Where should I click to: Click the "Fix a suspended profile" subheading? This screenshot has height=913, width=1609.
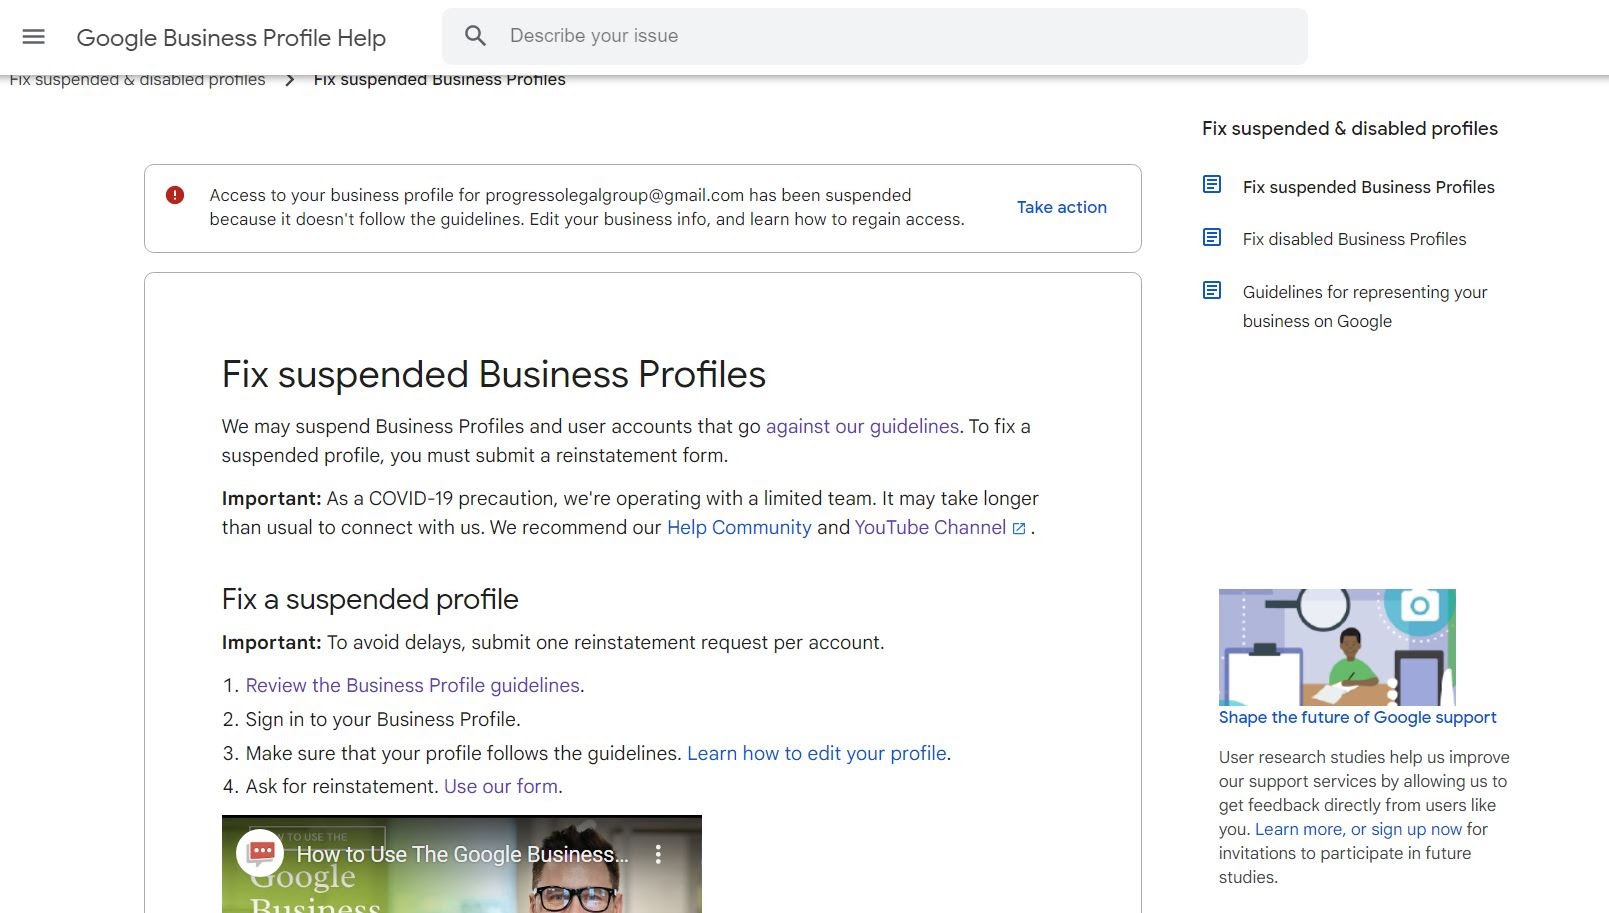tap(370, 599)
